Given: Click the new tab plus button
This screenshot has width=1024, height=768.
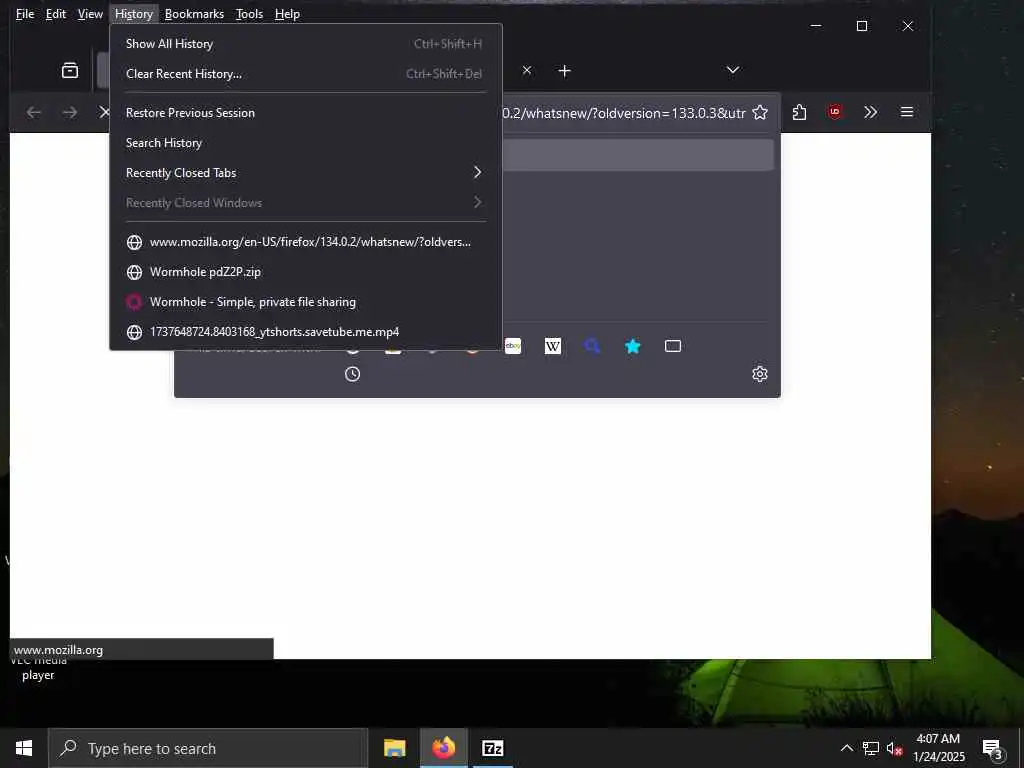Looking at the screenshot, I should [x=565, y=71].
